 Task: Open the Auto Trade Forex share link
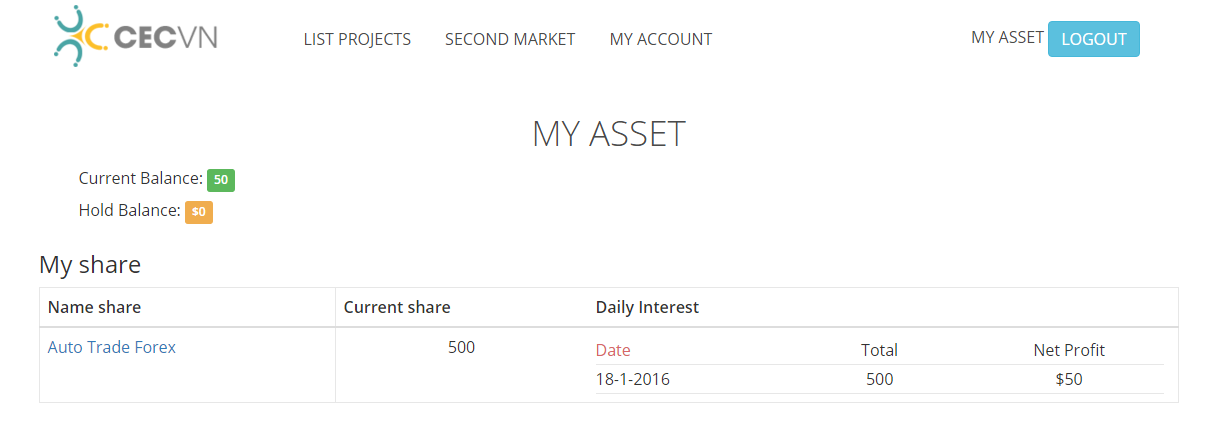click(x=112, y=347)
